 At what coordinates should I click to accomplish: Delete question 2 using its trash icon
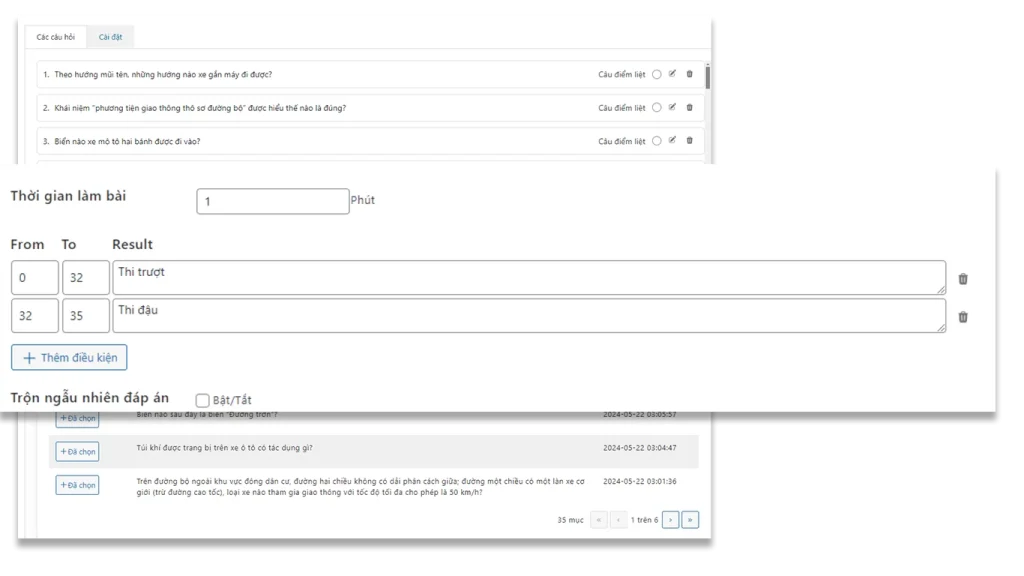tap(689, 107)
